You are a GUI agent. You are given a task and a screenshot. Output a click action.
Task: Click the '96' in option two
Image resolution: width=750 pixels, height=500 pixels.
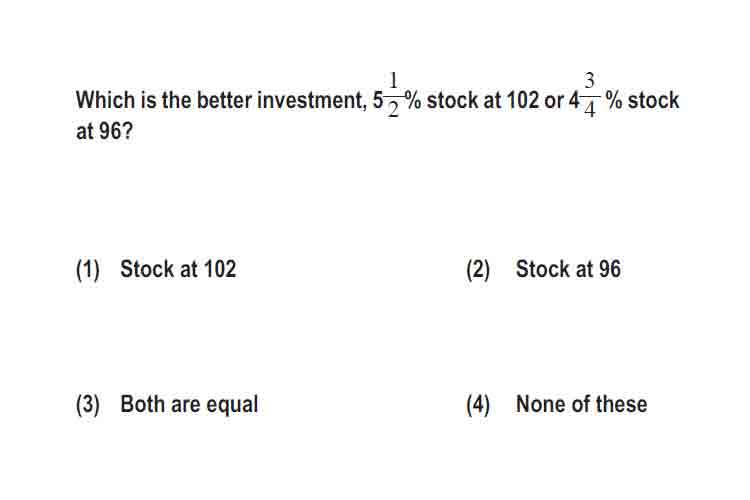tap(609, 269)
